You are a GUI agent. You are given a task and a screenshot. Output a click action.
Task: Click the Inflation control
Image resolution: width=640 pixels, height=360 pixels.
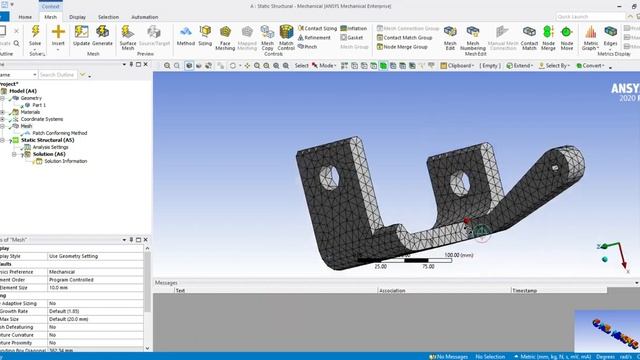coord(353,28)
